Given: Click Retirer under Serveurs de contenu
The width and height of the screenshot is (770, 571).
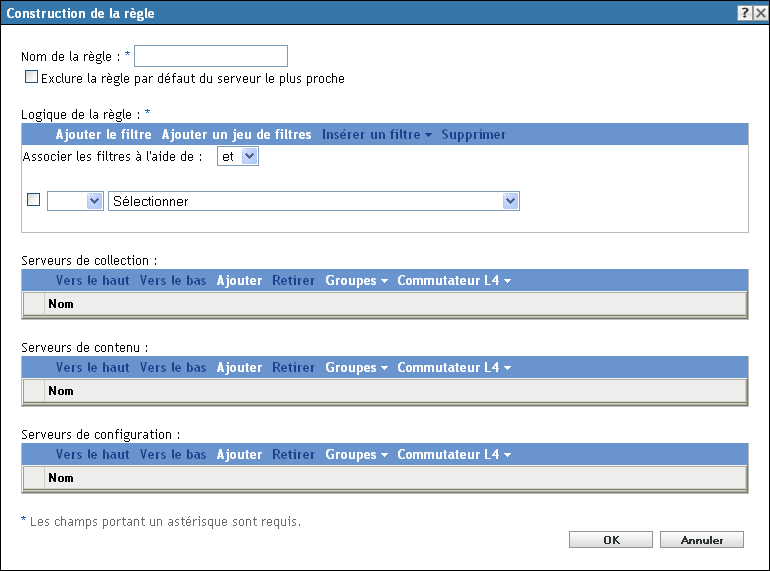Looking at the screenshot, I should tap(293, 367).
